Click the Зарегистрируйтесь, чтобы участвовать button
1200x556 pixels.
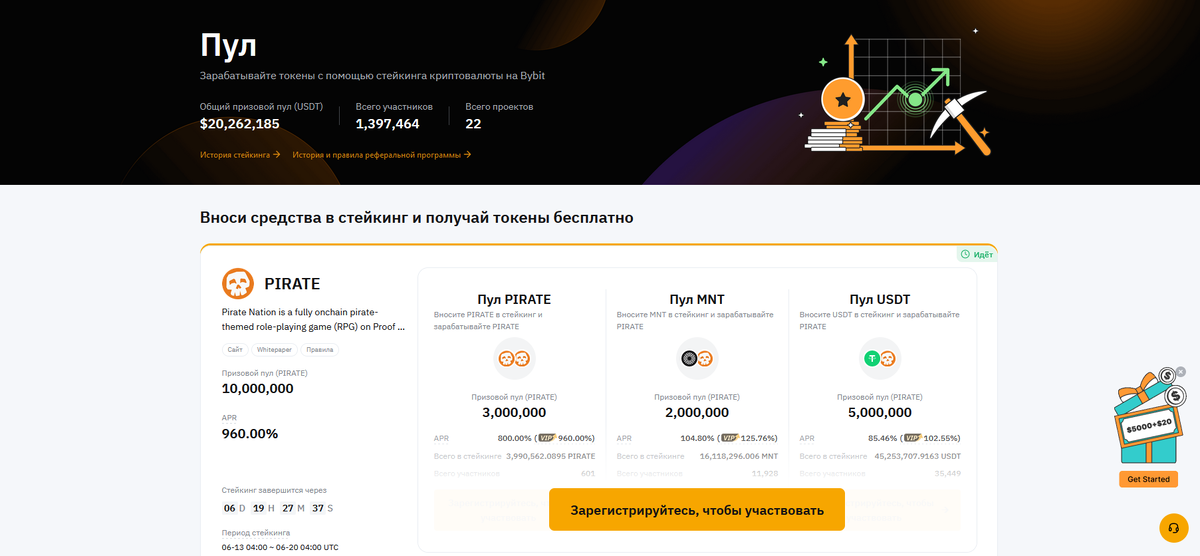[697, 510]
